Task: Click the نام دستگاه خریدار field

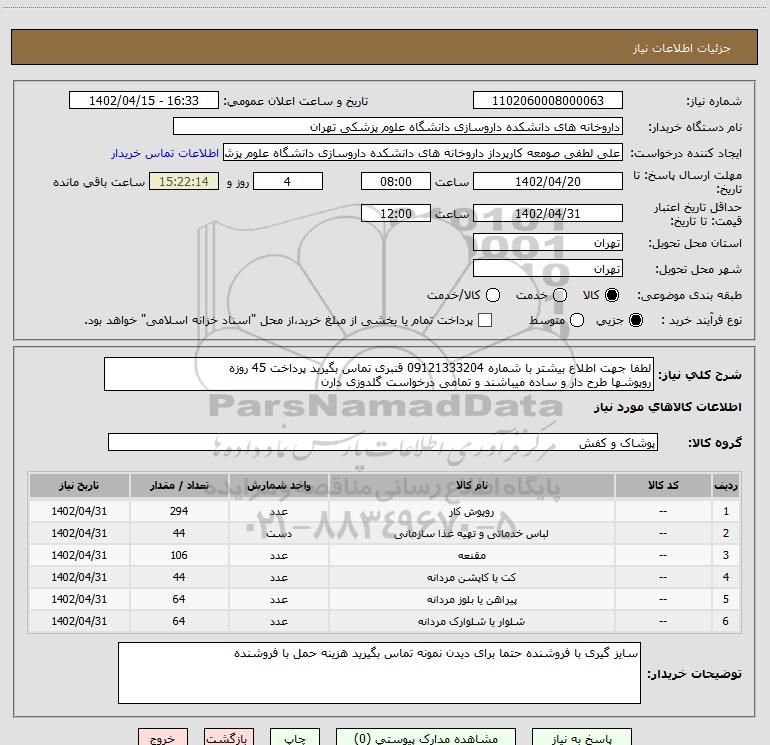Action: (x=398, y=127)
